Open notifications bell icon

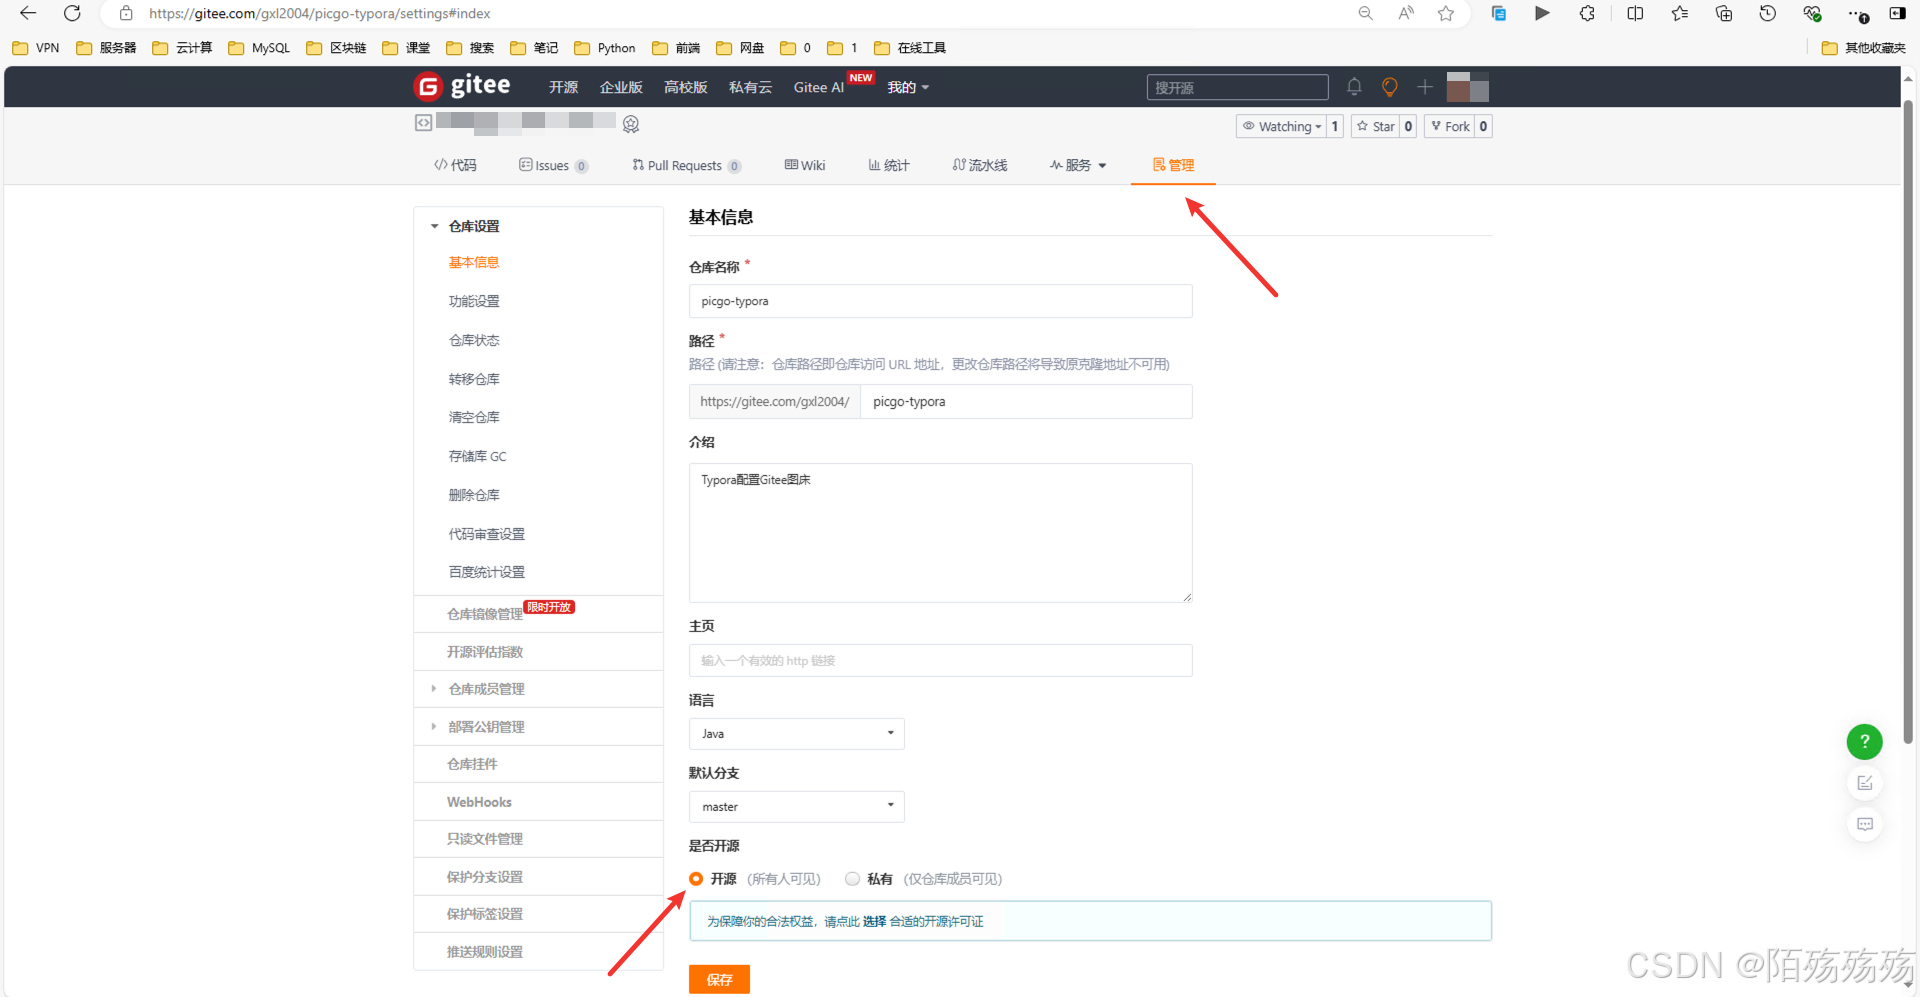coord(1354,87)
